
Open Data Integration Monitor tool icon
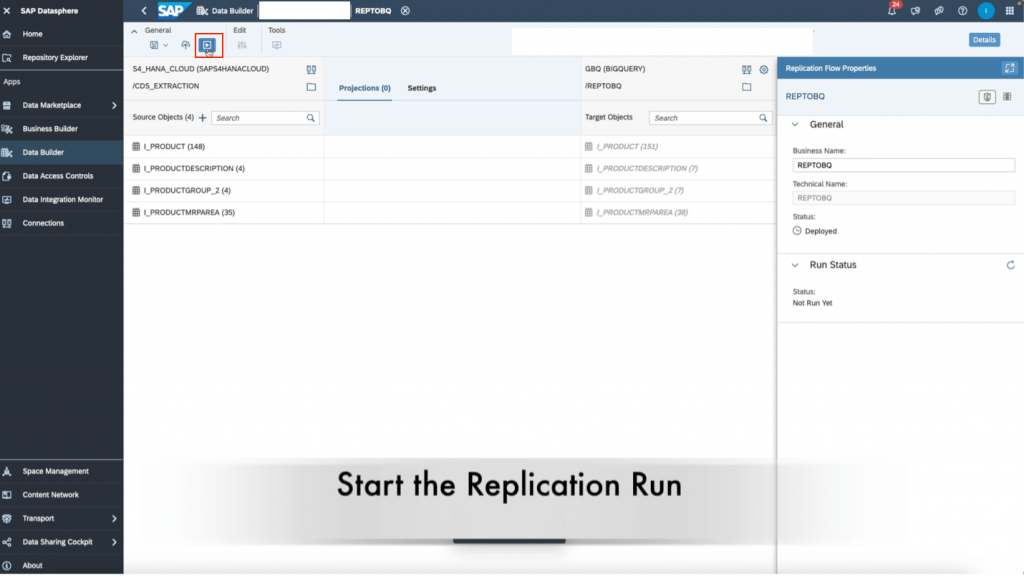[x=277, y=45]
